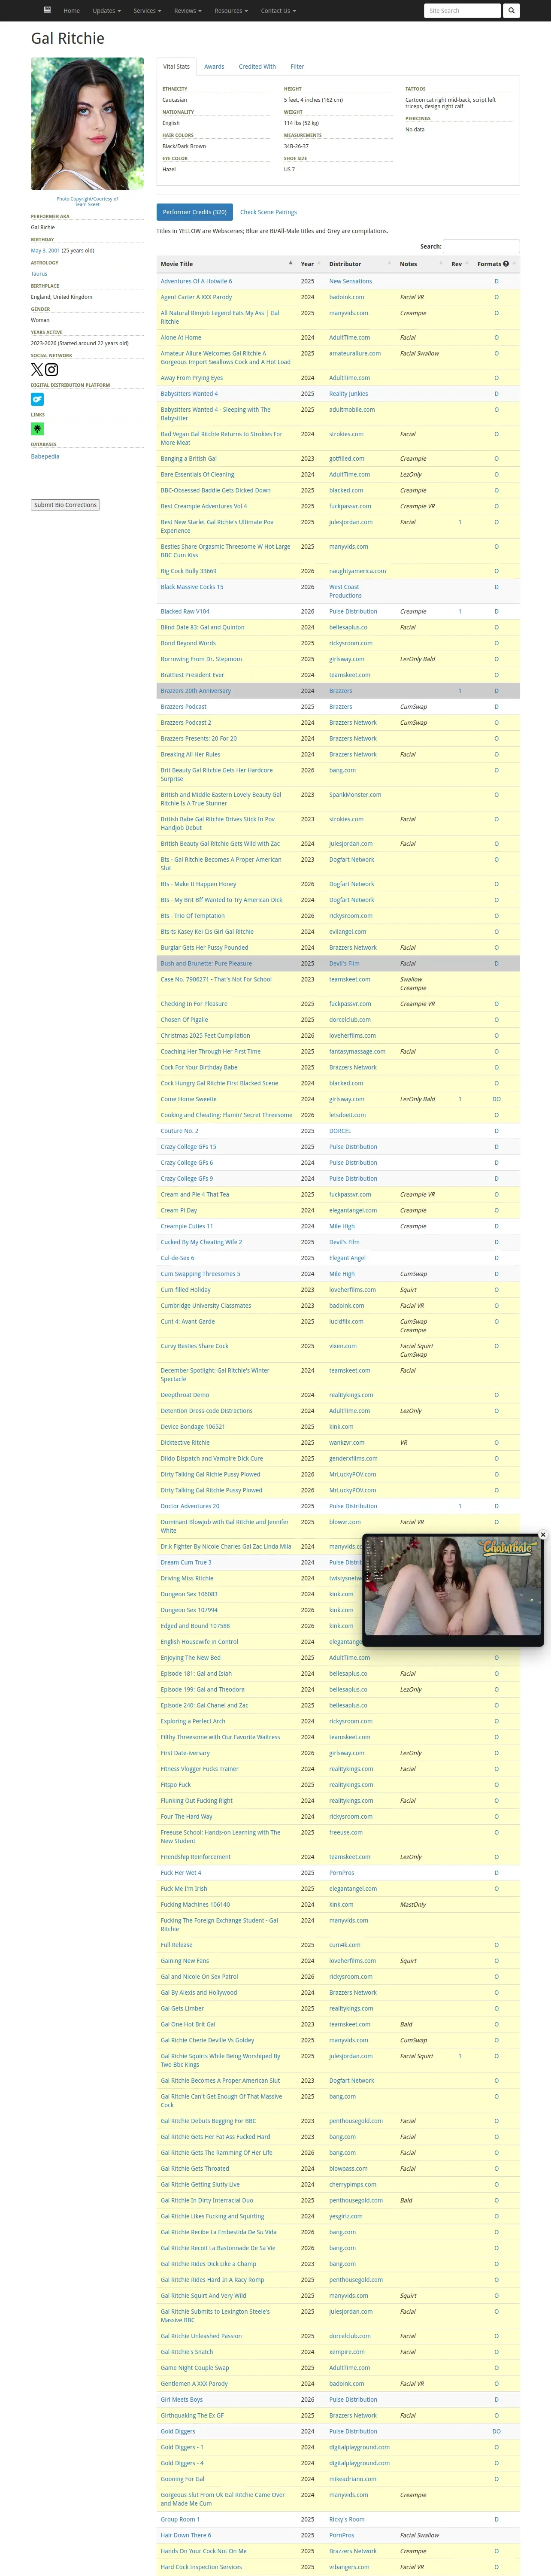
Task: Click the DORCEL distributor link
Action: pyautogui.click(x=340, y=1131)
